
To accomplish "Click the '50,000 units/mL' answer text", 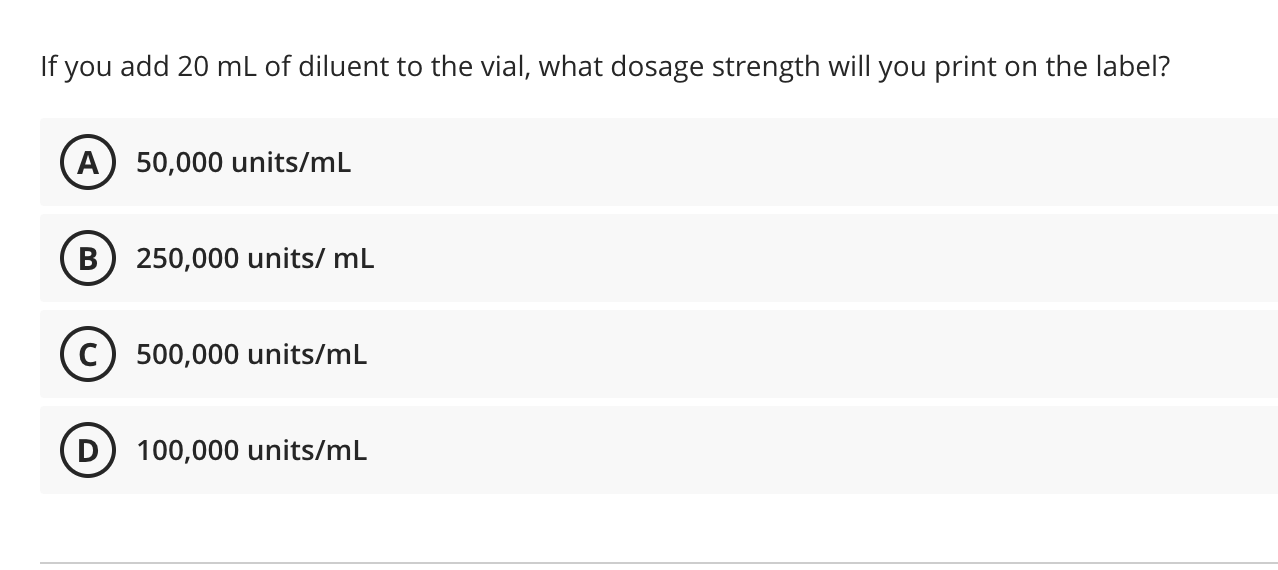I will pos(244,163).
